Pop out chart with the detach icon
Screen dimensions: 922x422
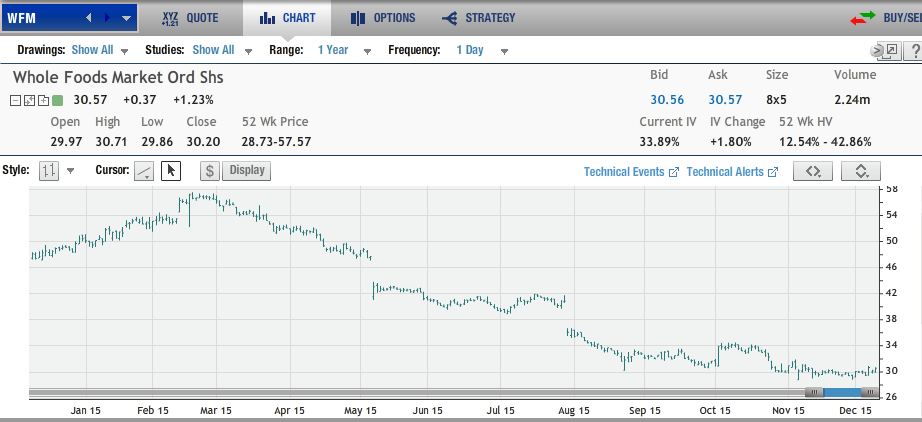tap(891, 51)
